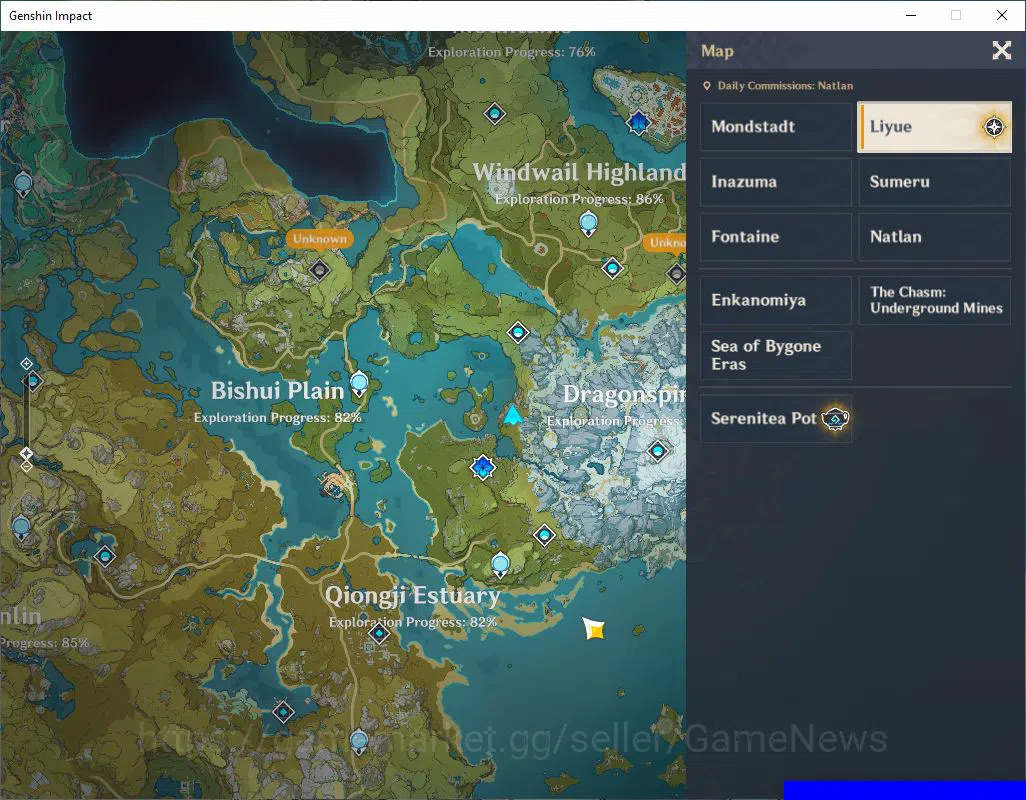This screenshot has width=1026, height=800.
Task: Open Sea of Bygone Eras map
Action: coord(776,355)
